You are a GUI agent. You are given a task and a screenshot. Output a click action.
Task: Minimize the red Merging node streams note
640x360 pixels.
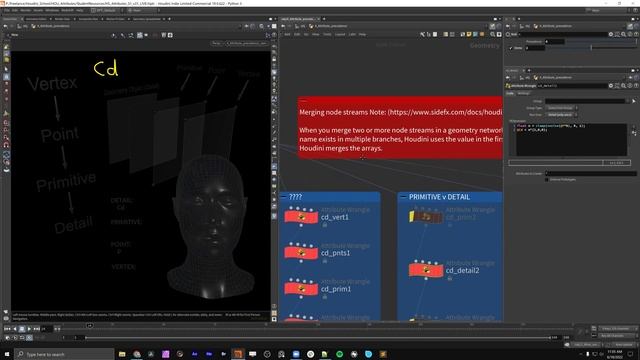[x=302, y=100]
